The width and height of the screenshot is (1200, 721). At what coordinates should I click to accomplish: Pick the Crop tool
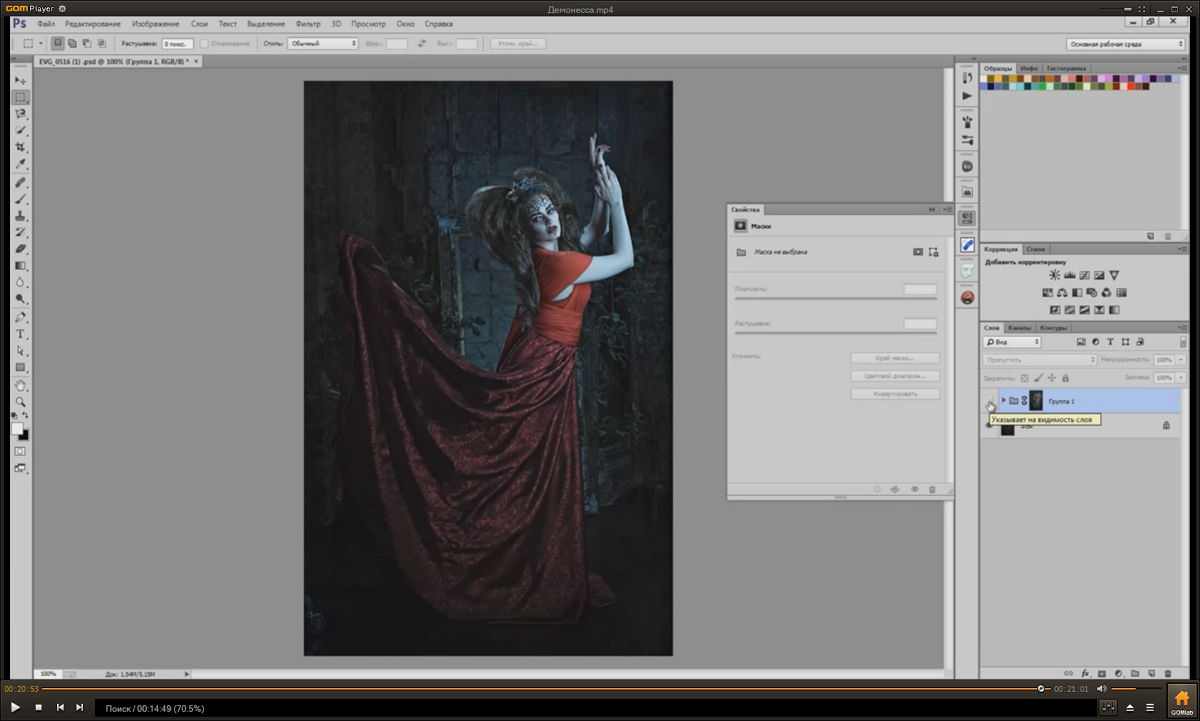click(x=21, y=147)
